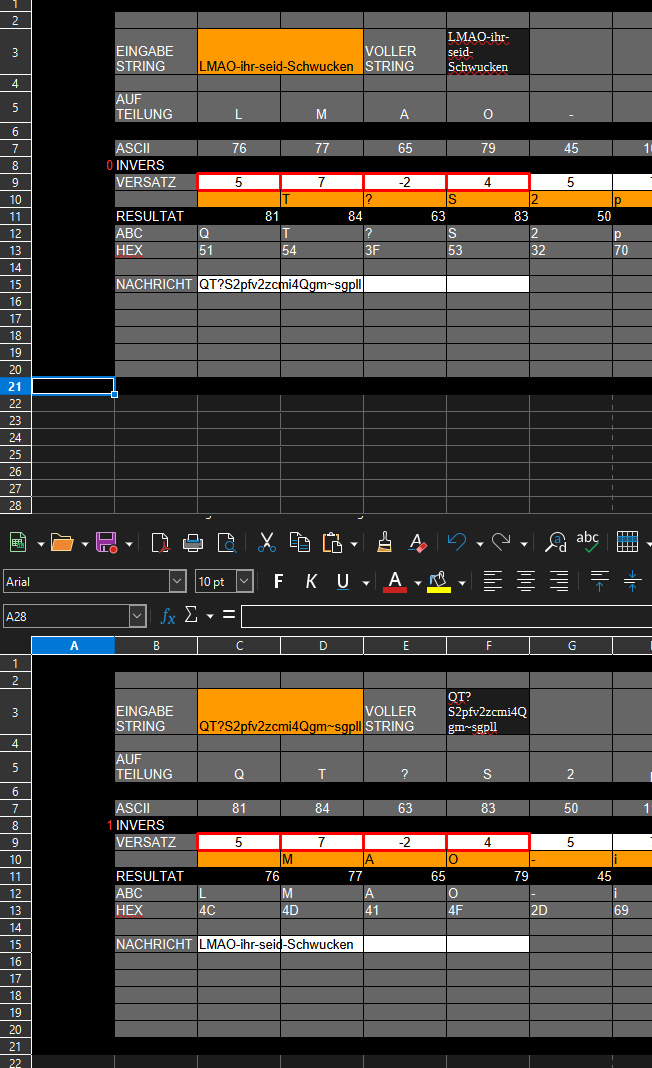Click the Arial font name field
This screenshot has width=652, height=1068.
[x=87, y=581]
